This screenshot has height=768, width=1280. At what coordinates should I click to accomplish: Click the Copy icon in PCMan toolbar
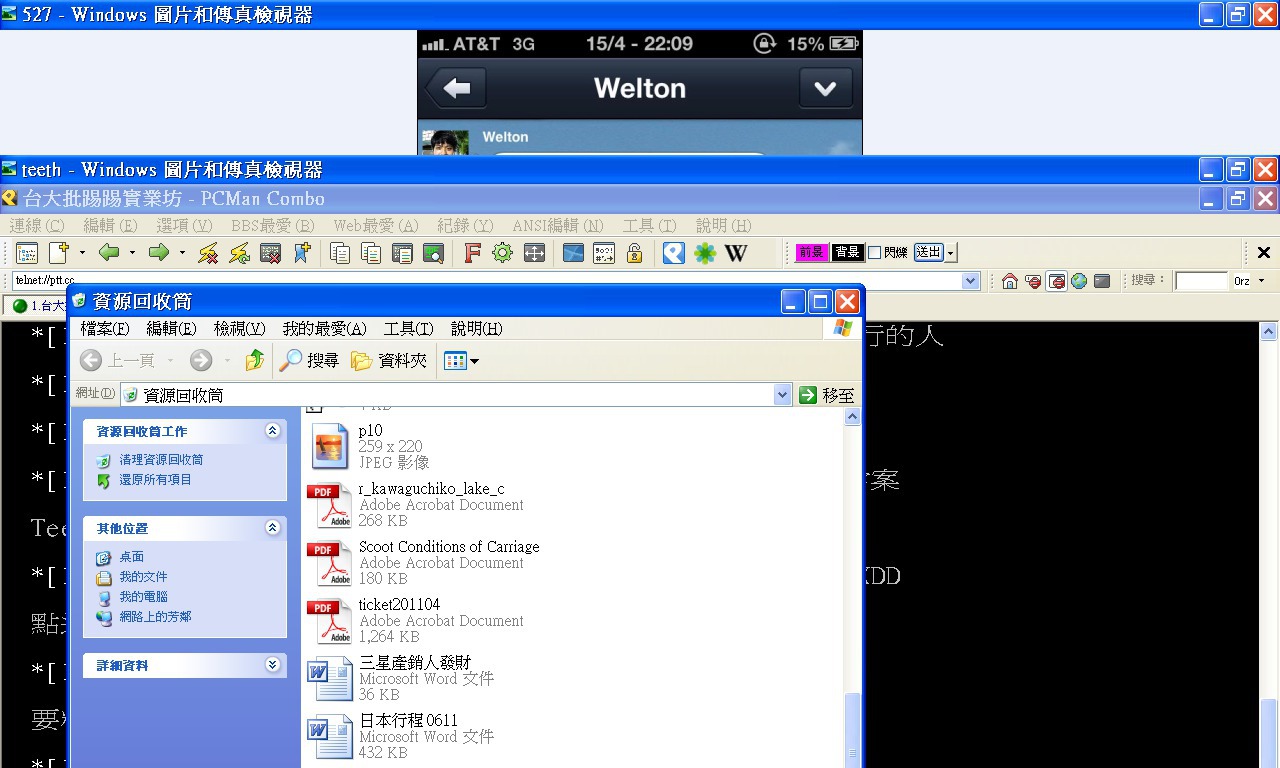click(x=340, y=253)
